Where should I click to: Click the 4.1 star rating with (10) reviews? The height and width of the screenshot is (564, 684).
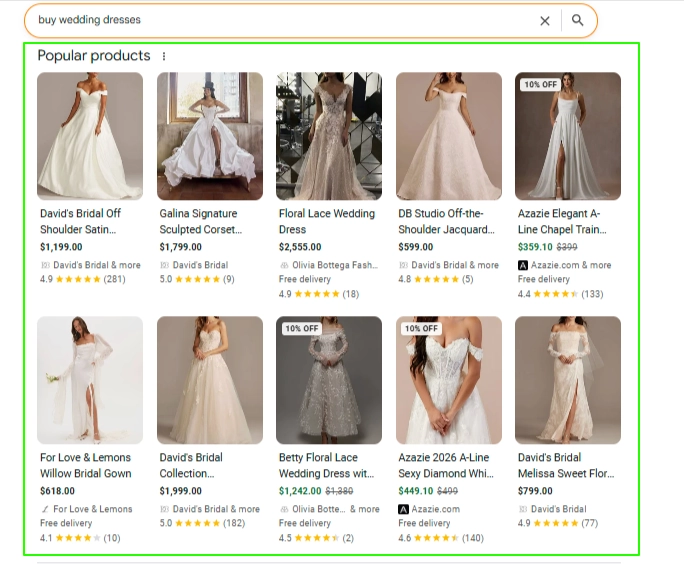tap(80, 538)
